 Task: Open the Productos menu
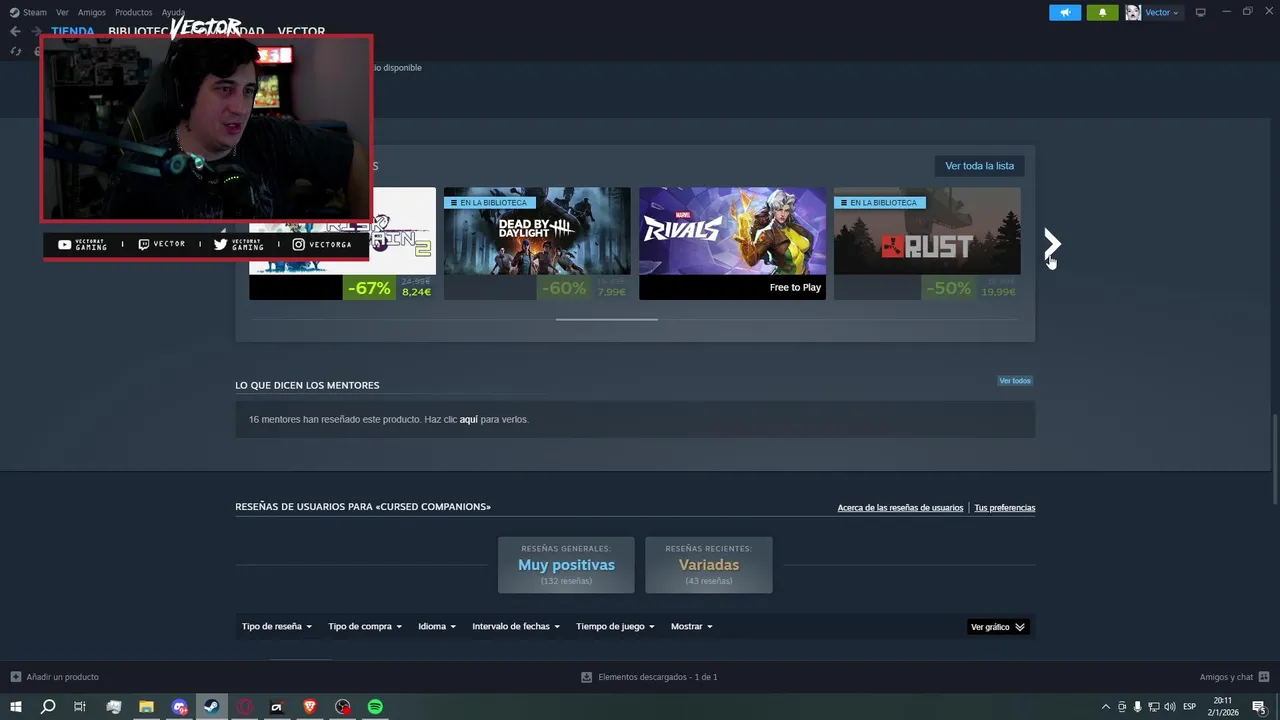(133, 12)
